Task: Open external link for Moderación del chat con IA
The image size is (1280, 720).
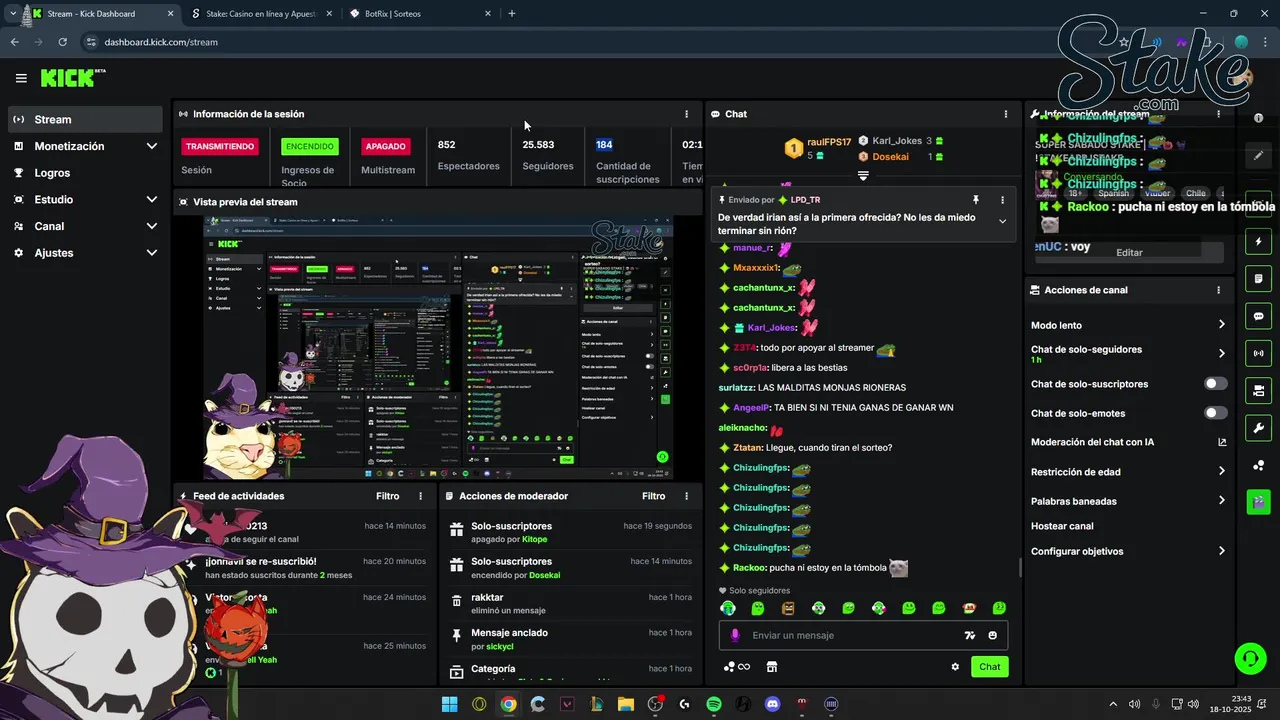Action: point(1222,442)
